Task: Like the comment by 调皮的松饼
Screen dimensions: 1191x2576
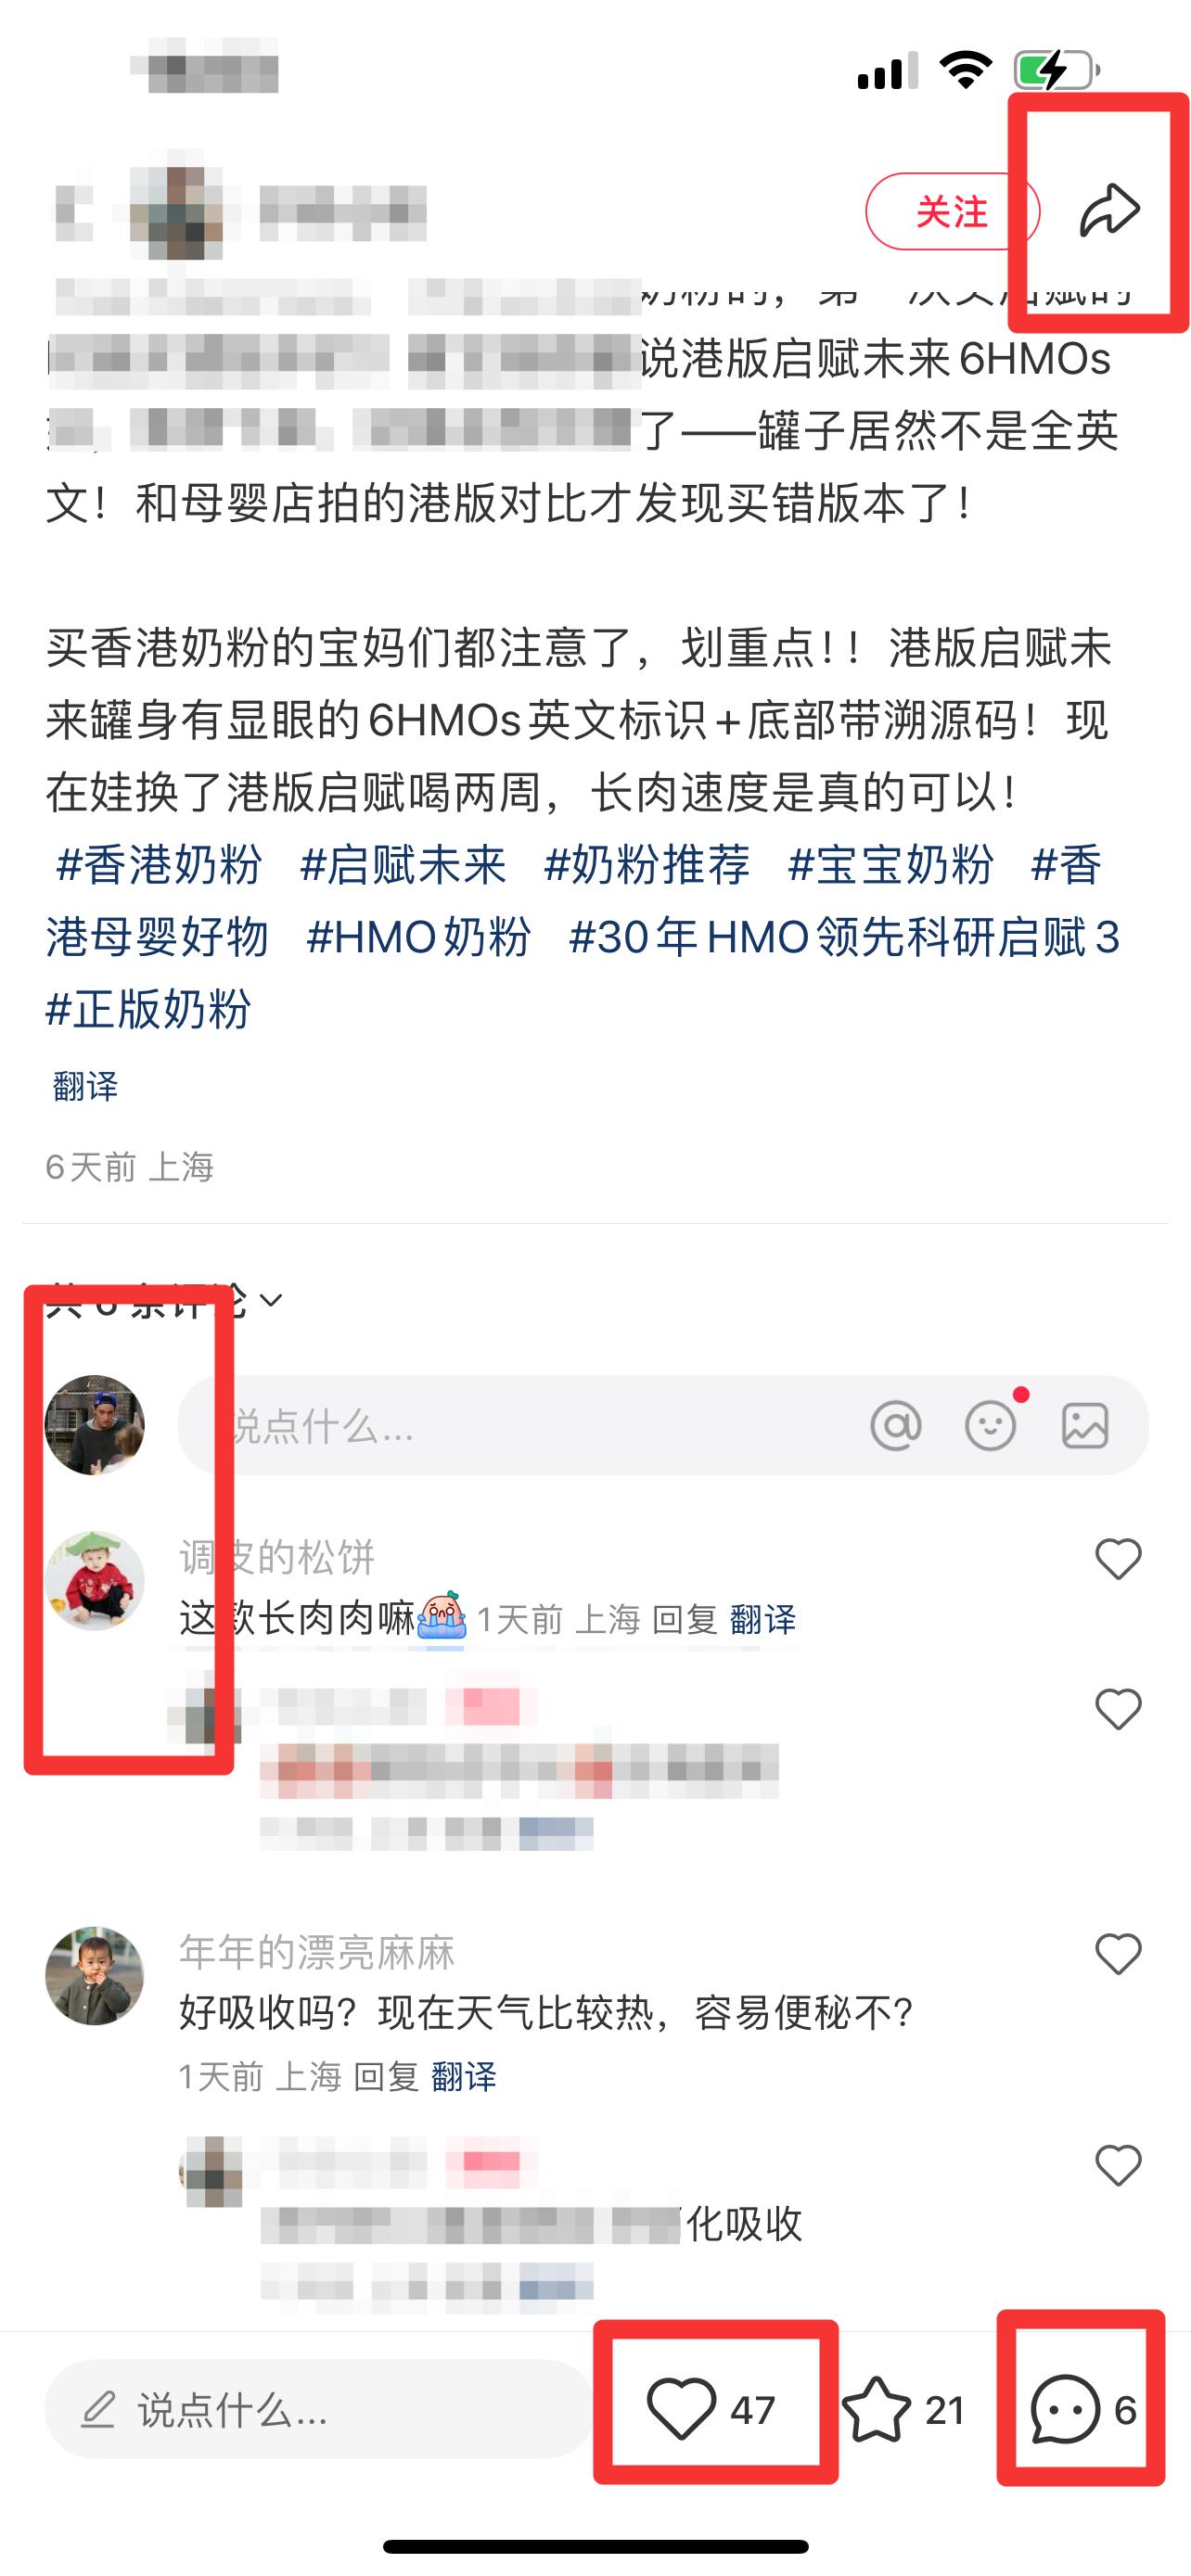Action: 1118,1559
